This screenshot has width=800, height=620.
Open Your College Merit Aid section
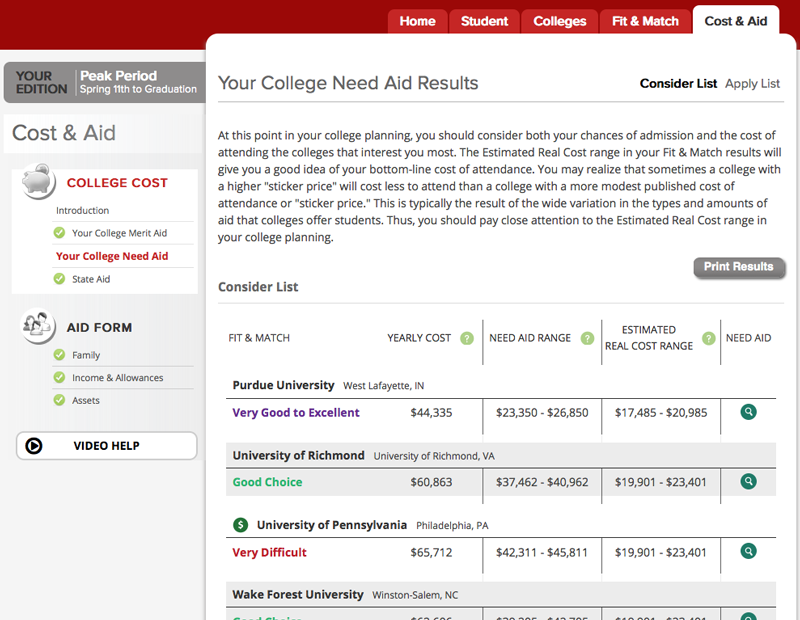coord(119,233)
